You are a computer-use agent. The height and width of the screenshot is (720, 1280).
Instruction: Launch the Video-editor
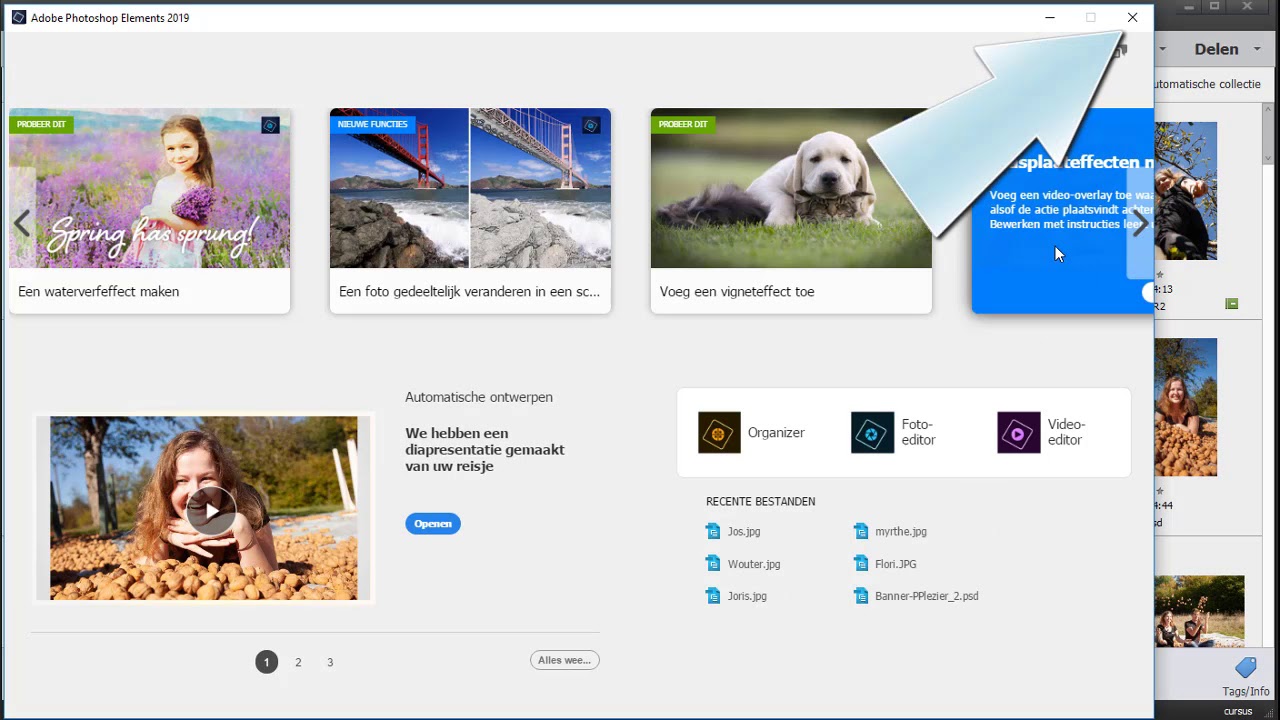[1041, 433]
